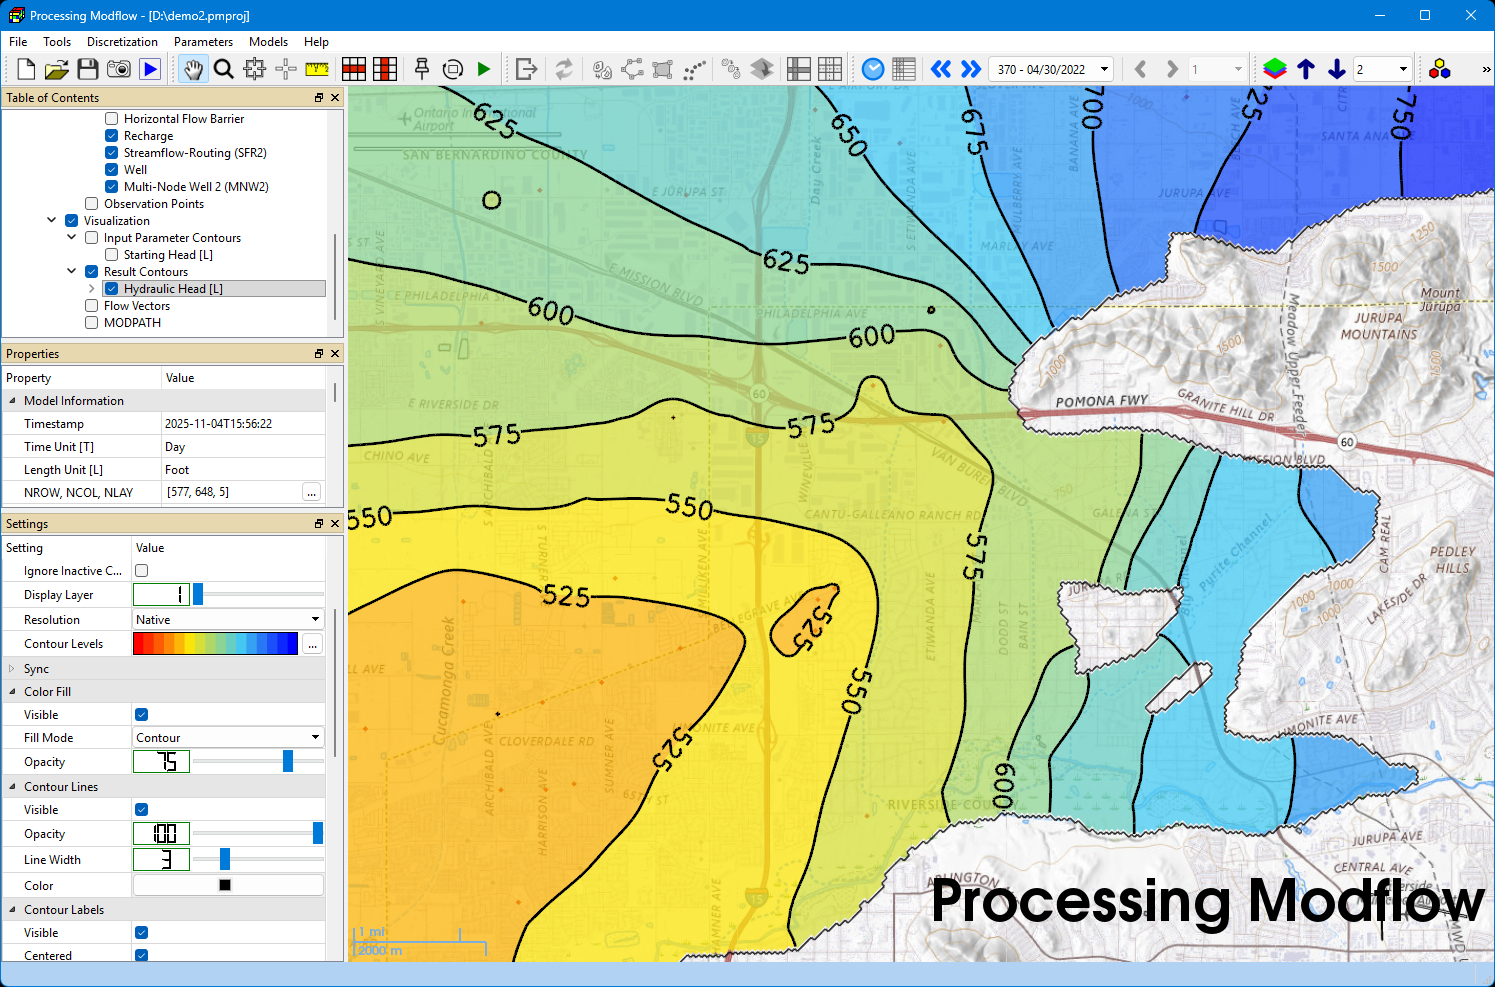Select the Starting Head [L] tree item
This screenshot has height=987, width=1495.
168,255
